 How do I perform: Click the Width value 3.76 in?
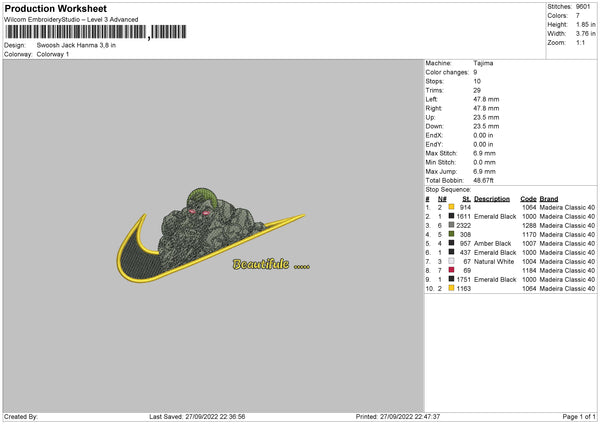point(585,34)
